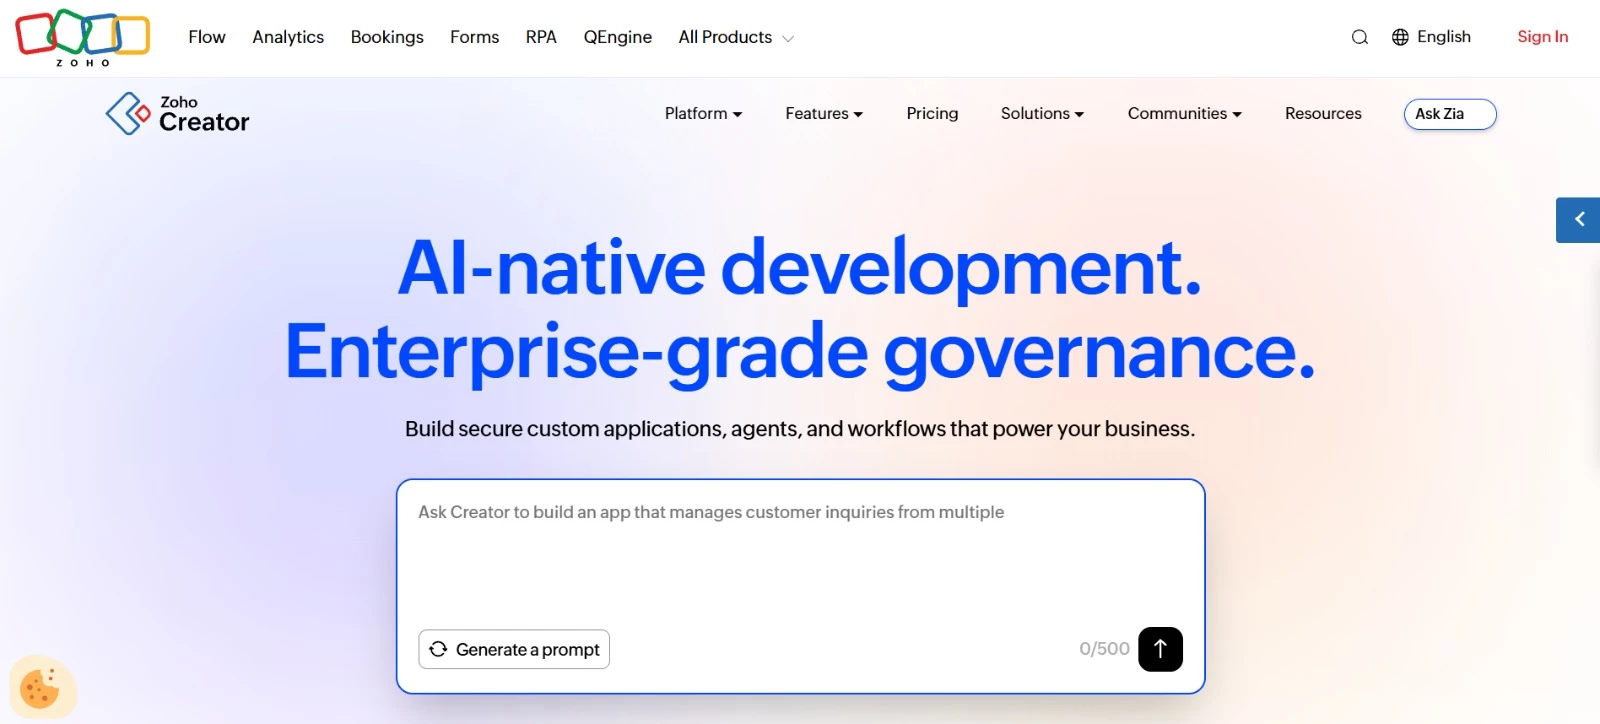The image size is (1600, 724).
Task: Expand the blue side panel arrow
Action: click(1579, 220)
